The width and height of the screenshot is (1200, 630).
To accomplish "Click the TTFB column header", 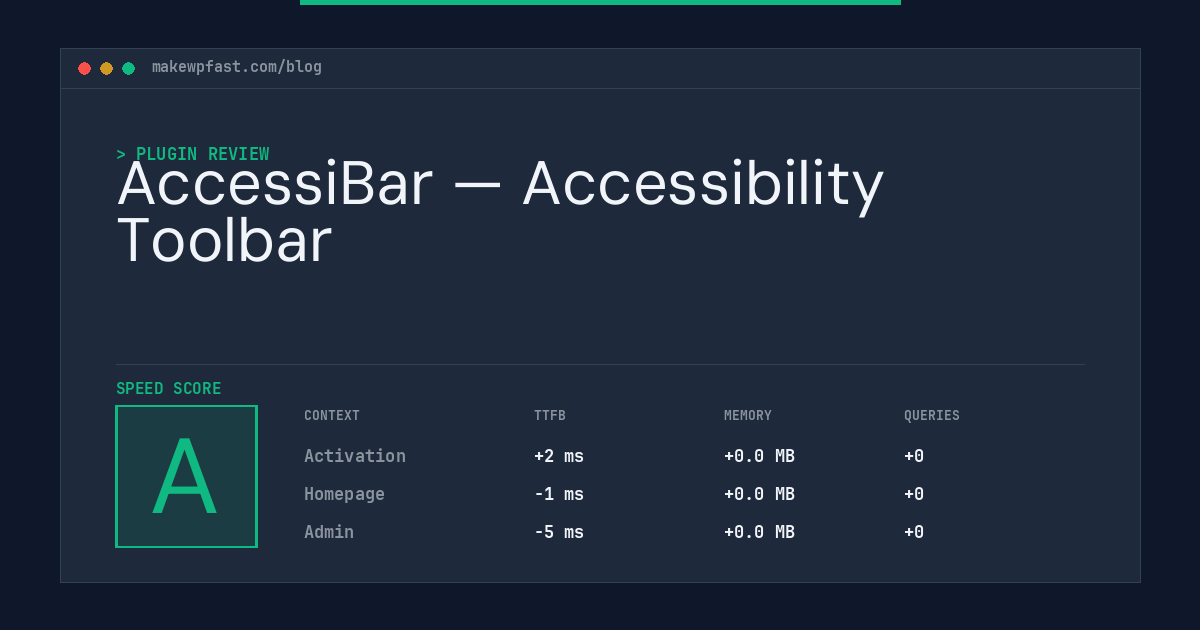I will [x=550, y=416].
